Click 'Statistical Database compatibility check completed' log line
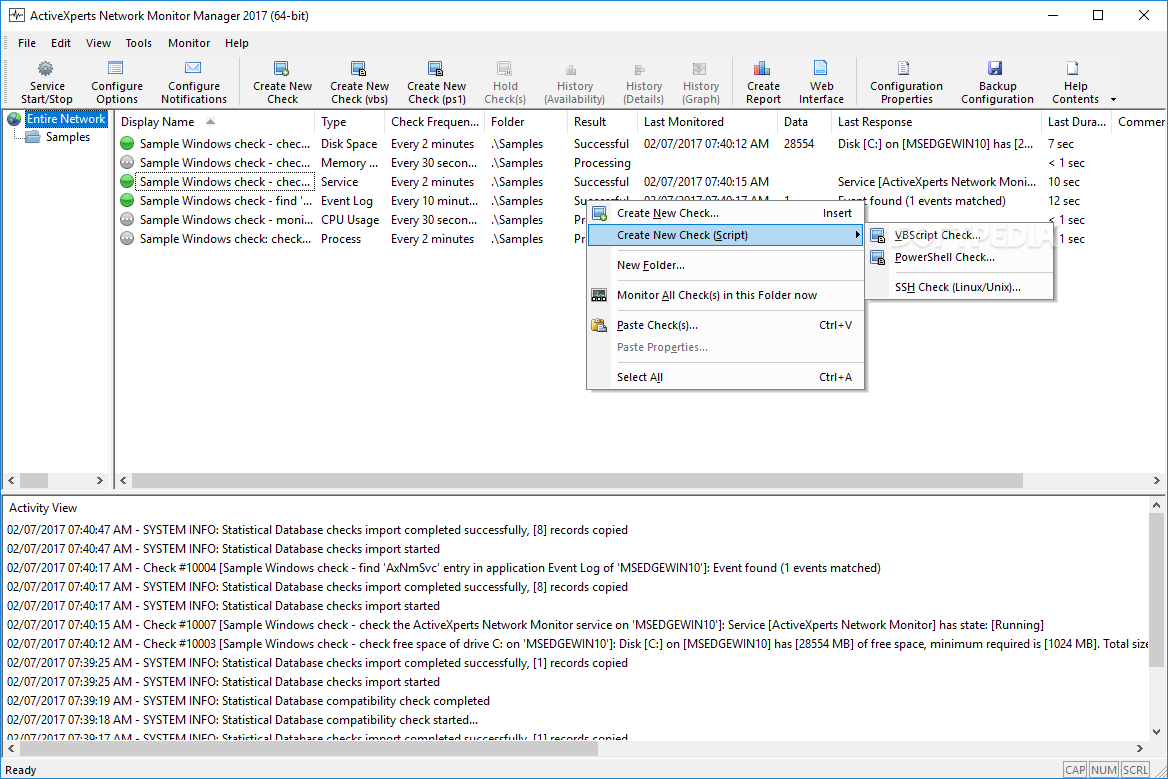 pos(249,701)
